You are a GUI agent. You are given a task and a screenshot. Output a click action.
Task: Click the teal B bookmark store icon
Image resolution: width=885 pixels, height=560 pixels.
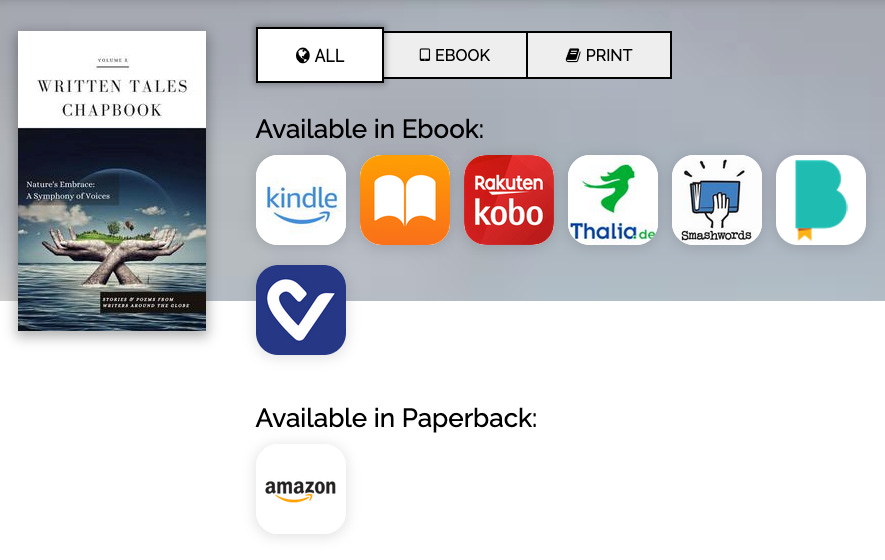[821, 200]
